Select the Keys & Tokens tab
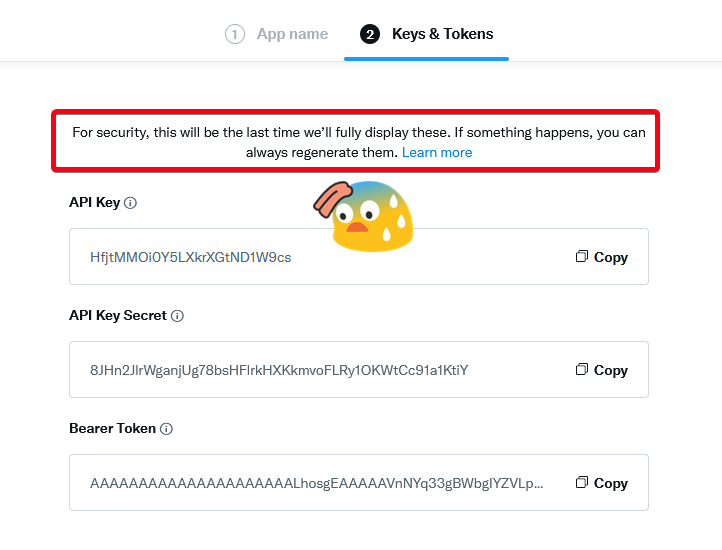Viewport: 722px width, 550px height. (442, 34)
